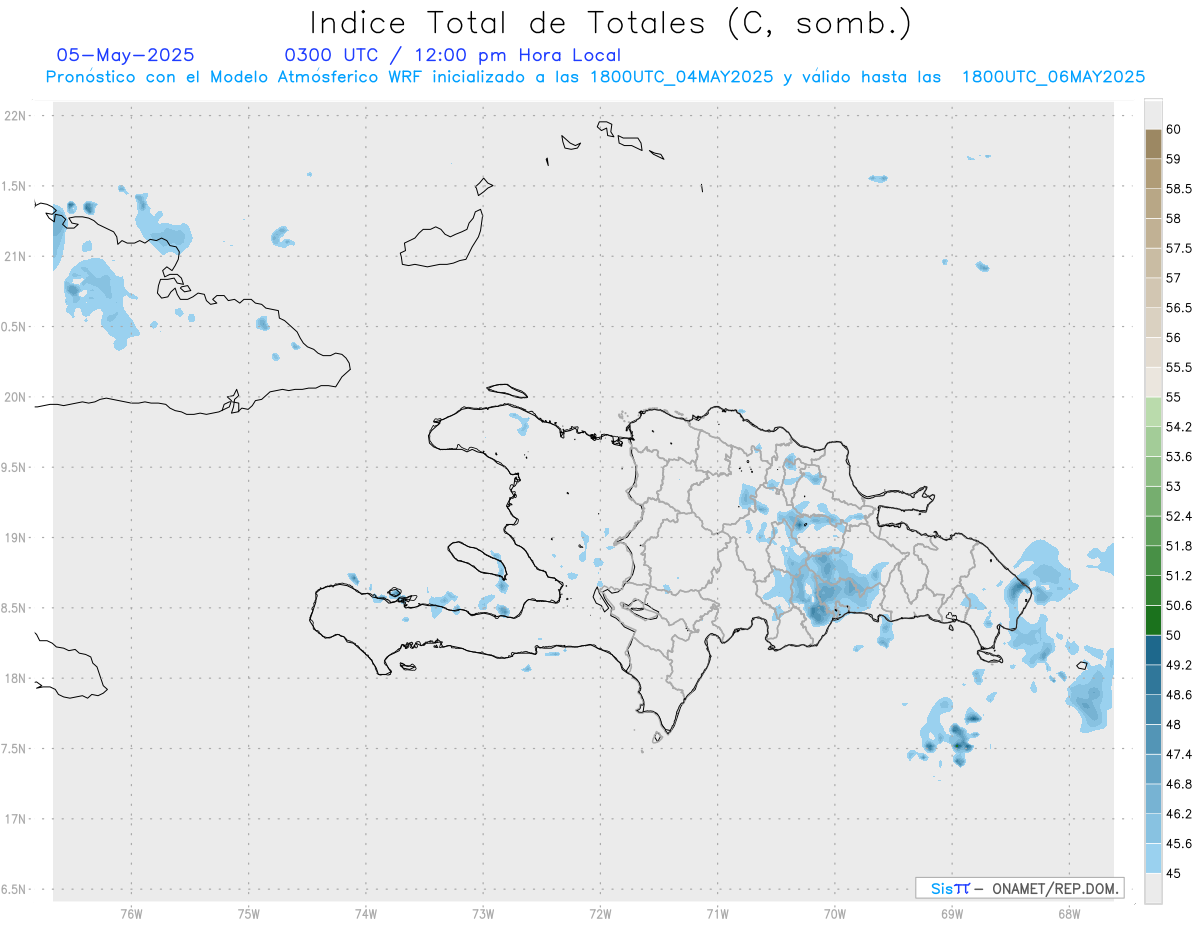The height and width of the screenshot is (927, 1200).
Task: Click the colorbar value "46.2"
Action: click(1179, 814)
